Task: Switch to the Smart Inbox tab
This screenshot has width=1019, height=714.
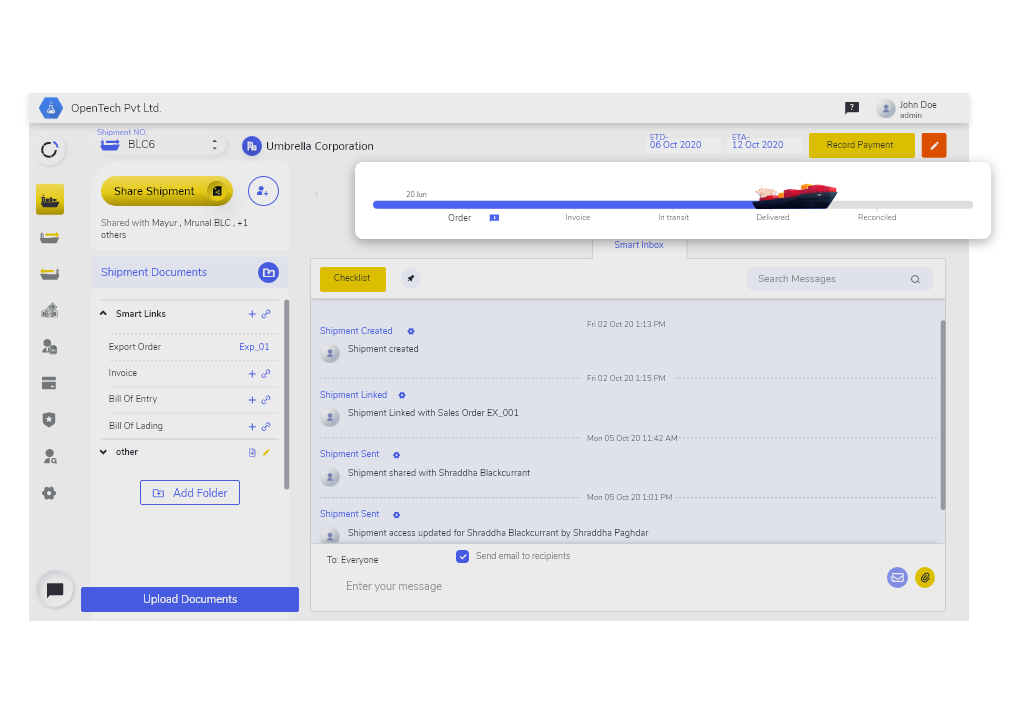Action: pyautogui.click(x=638, y=245)
